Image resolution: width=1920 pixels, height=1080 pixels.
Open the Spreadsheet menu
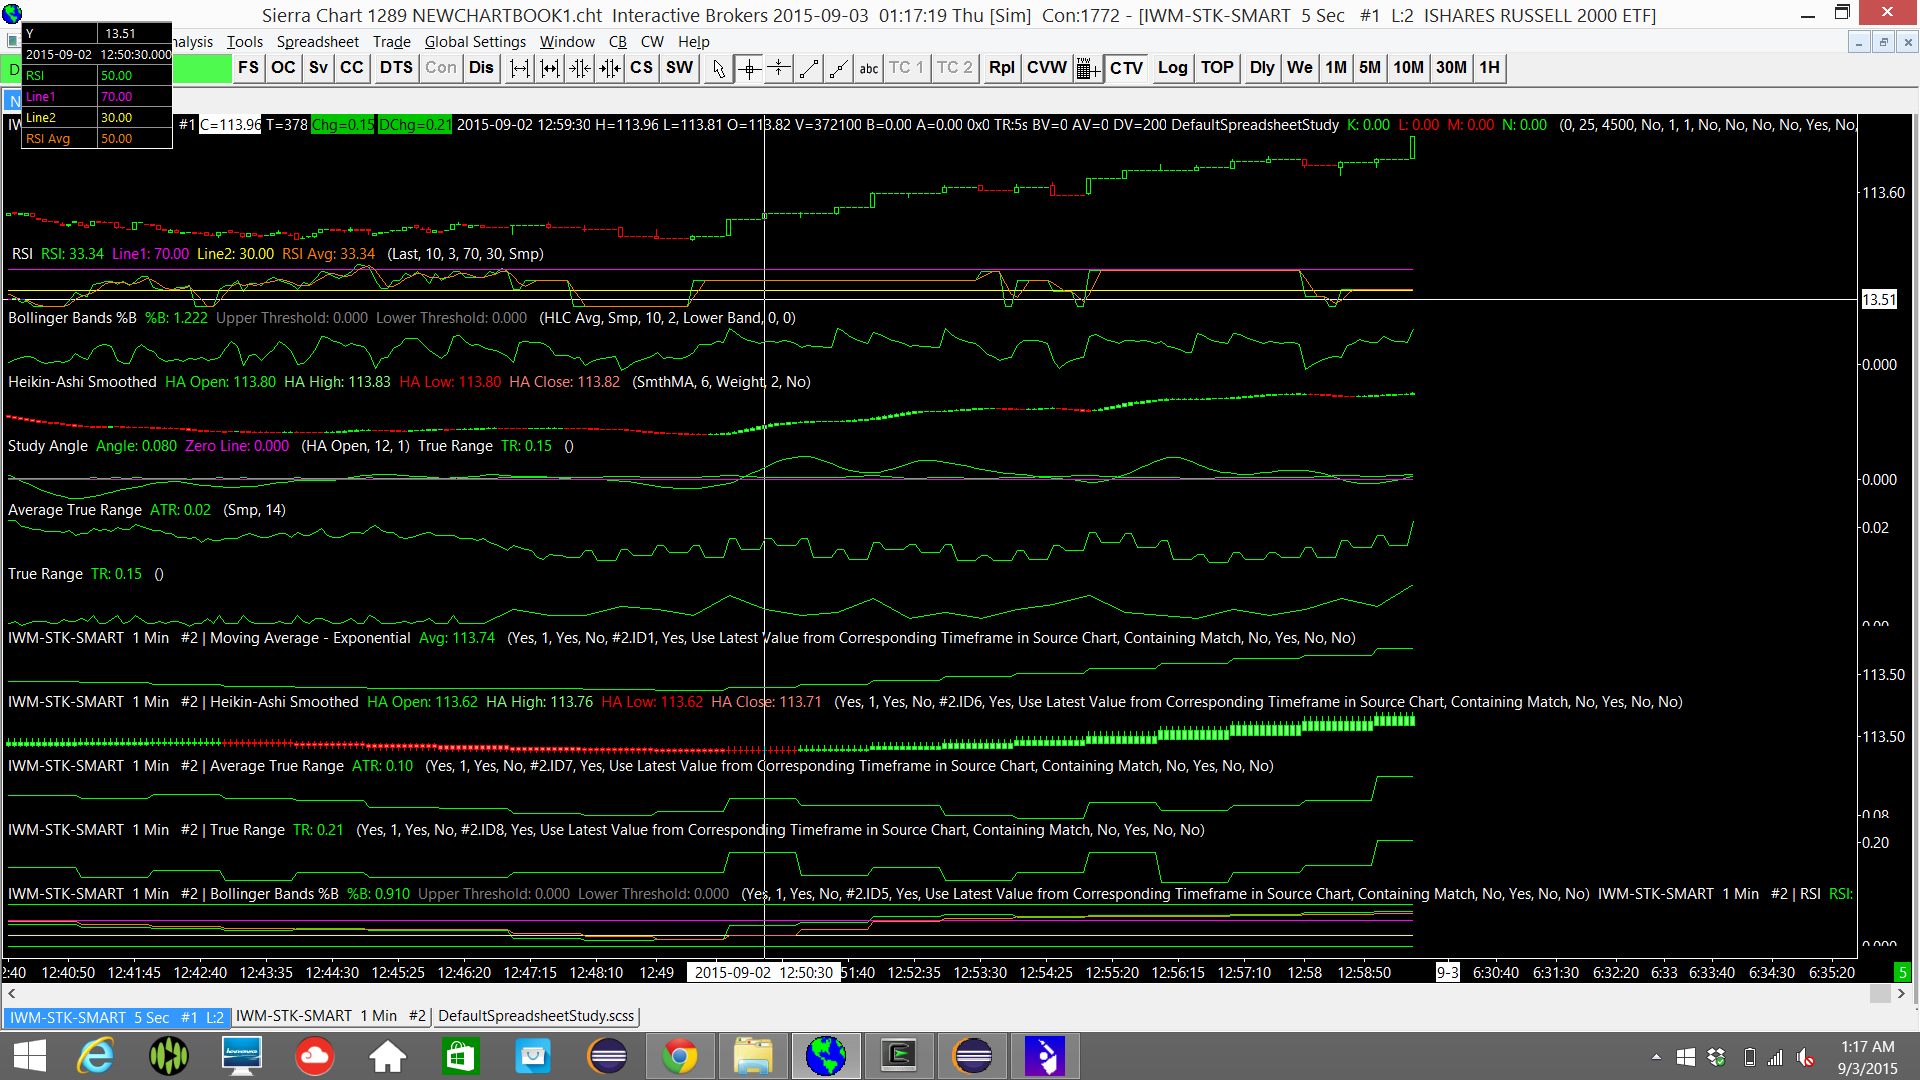tap(317, 42)
